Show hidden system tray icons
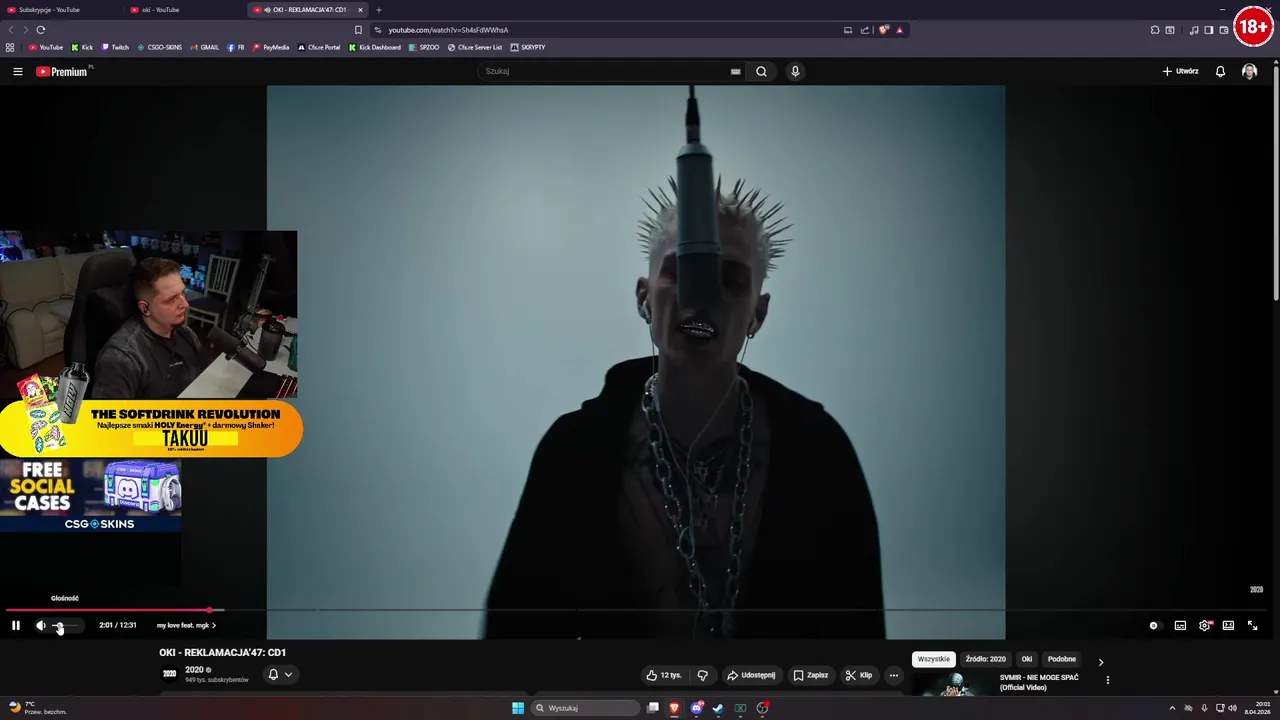This screenshot has width=1280, height=720. [x=1172, y=708]
